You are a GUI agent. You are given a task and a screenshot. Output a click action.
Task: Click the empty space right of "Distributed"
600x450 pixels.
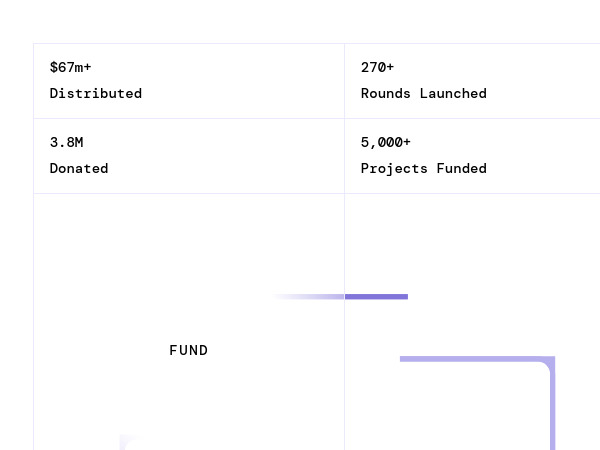pyautogui.click(x=250, y=93)
